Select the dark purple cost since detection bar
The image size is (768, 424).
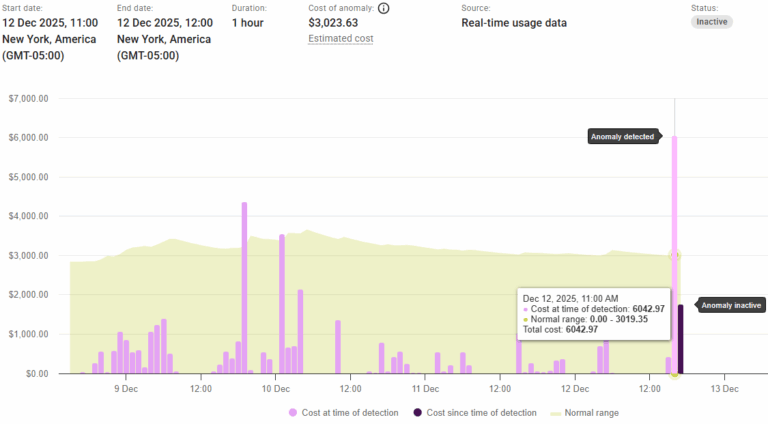(681, 340)
